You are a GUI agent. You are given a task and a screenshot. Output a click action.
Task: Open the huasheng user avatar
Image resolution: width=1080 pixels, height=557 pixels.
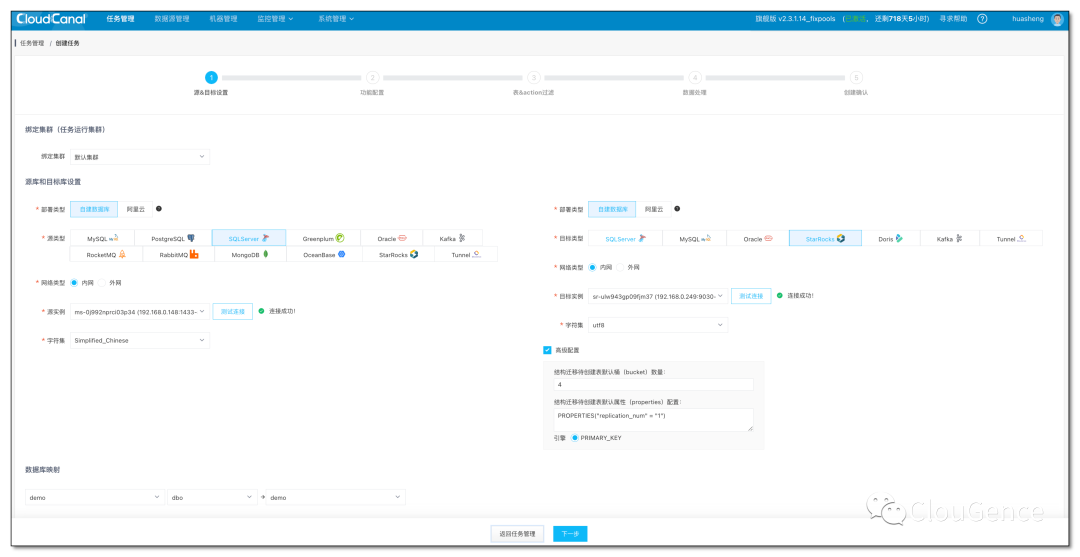1057,19
